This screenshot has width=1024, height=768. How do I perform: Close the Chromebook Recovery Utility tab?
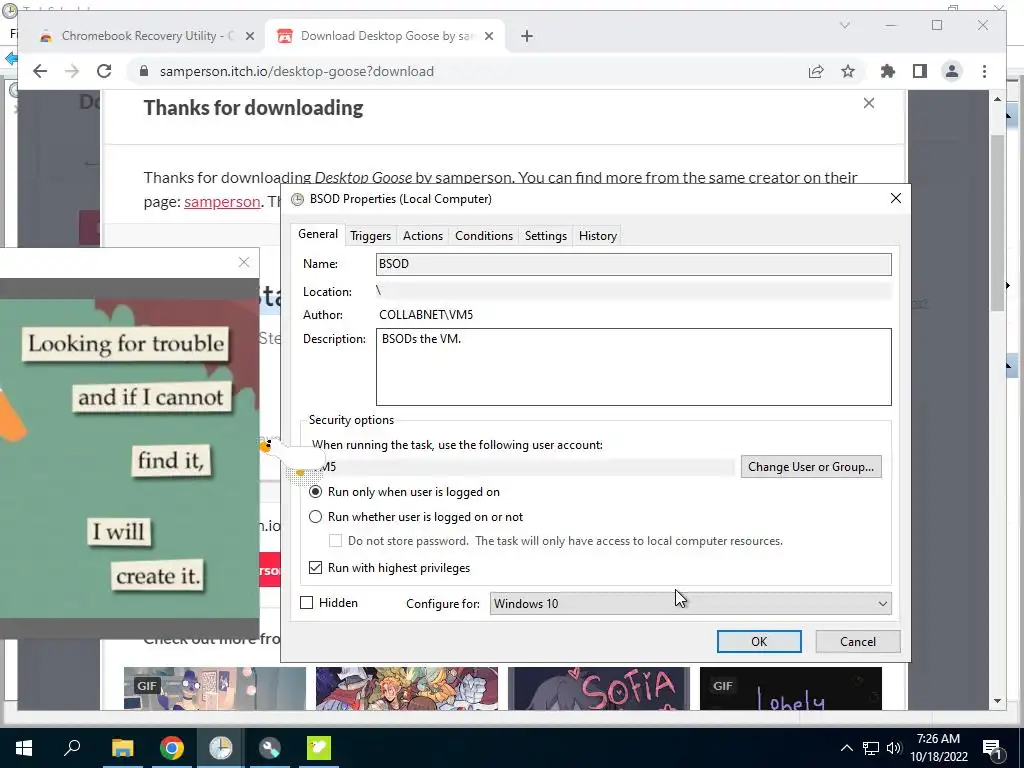[249, 37]
